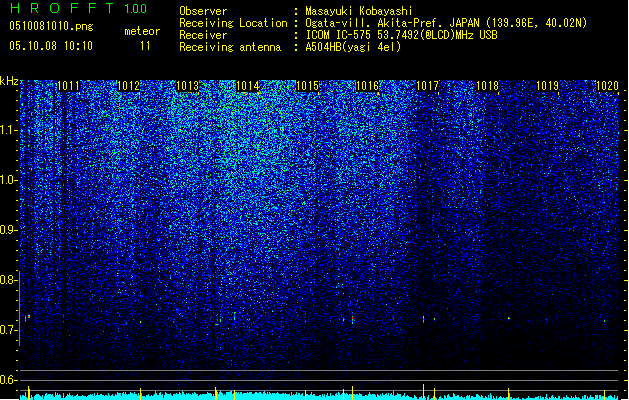
Task: Click the date stamp 05.10.08 10:10
Action: pyautogui.click(x=51, y=46)
